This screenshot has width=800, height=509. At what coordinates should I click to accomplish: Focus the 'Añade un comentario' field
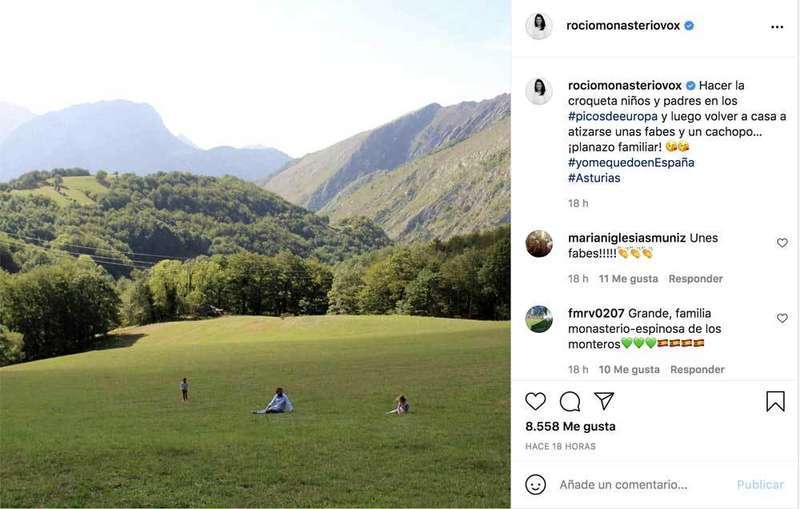640,485
